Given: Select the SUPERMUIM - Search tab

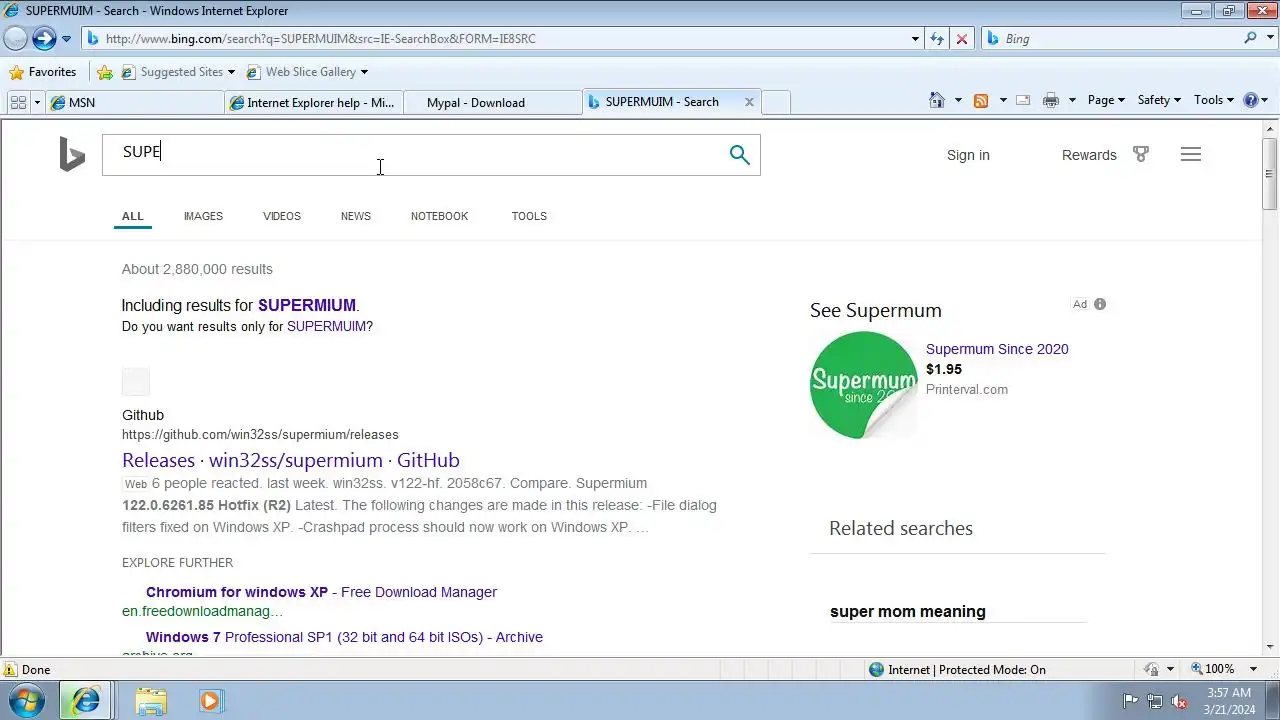Looking at the screenshot, I should [660, 101].
